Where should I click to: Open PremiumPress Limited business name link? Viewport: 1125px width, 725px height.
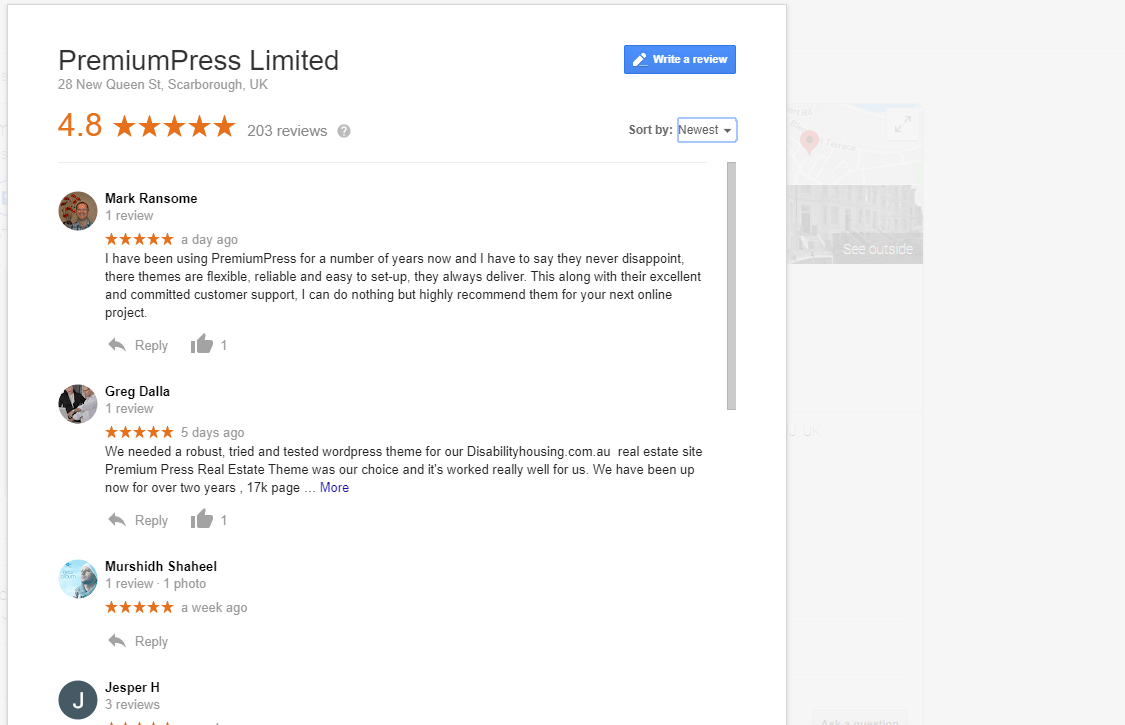pos(198,60)
